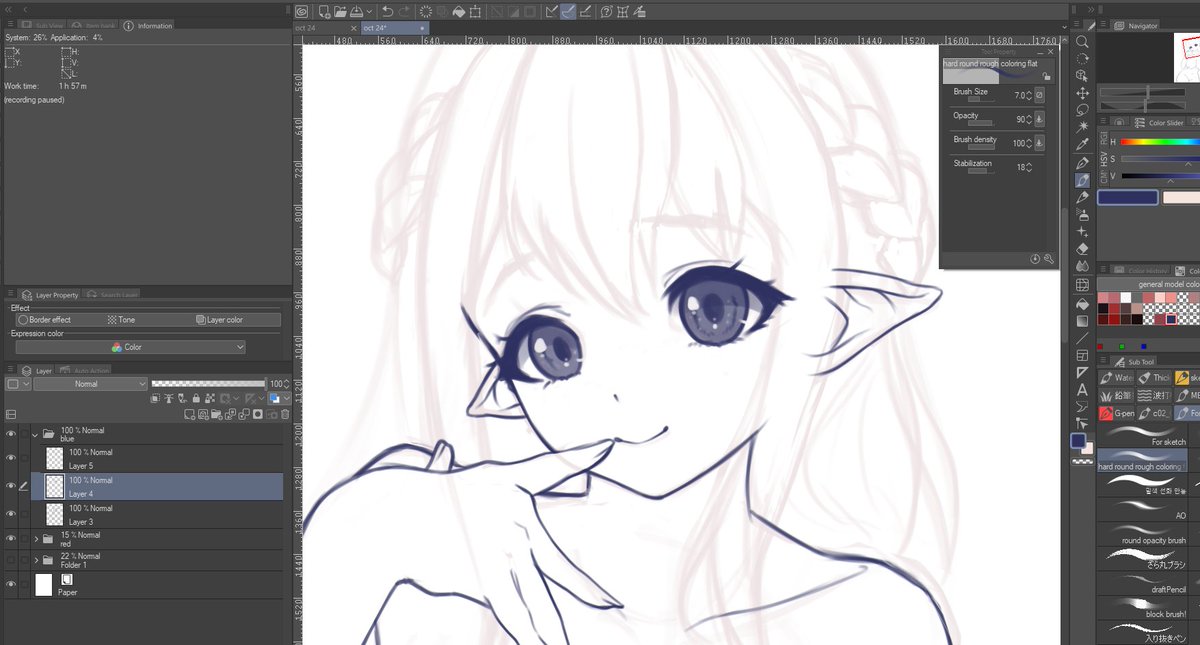Viewport: 1200px width, 645px height.
Task: Adjust the layer opacity slider
Action: click(x=207, y=384)
